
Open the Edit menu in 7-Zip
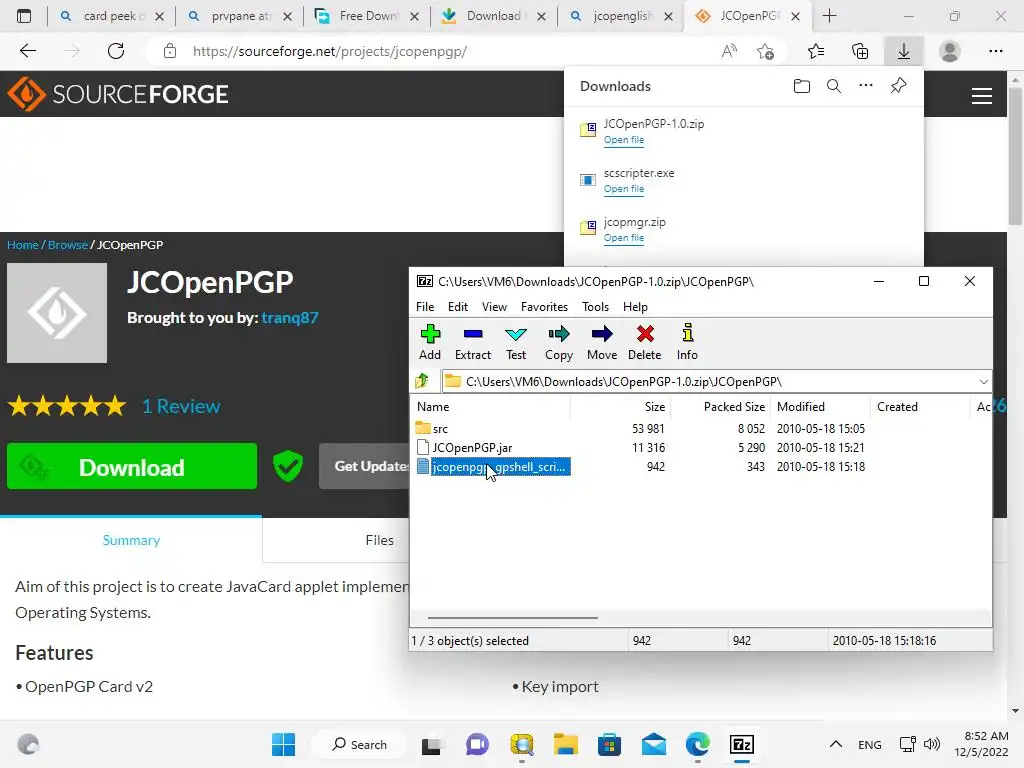458,307
